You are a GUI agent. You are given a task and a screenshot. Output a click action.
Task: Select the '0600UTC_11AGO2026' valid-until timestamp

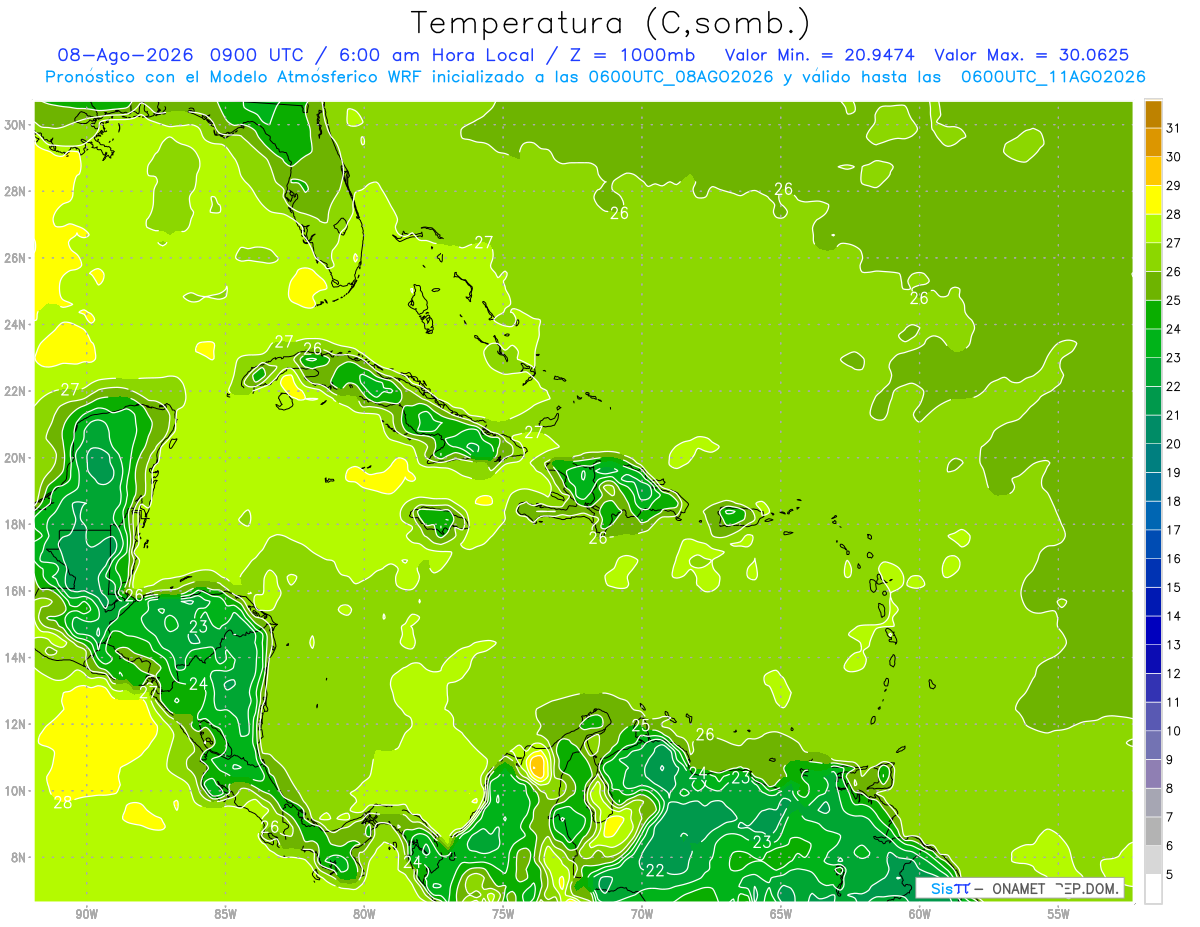click(1053, 77)
